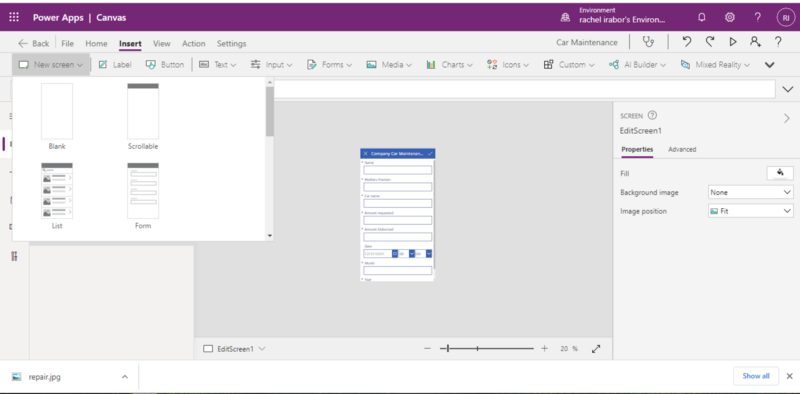Image resolution: width=800 pixels, height=394 pixels.
Task: Open the Icons dropdown
Action: [x=508, y=65]
